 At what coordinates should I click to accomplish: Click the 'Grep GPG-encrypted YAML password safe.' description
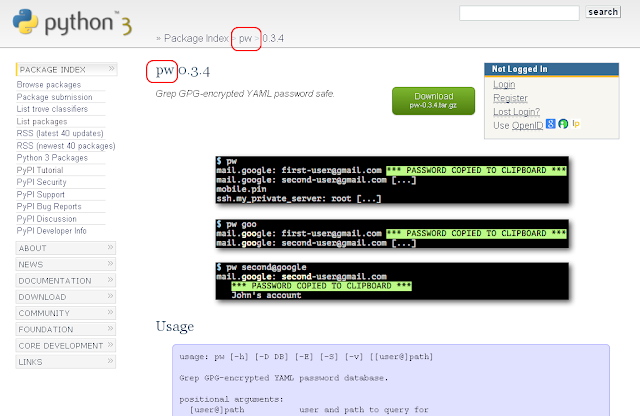[245, 94]
